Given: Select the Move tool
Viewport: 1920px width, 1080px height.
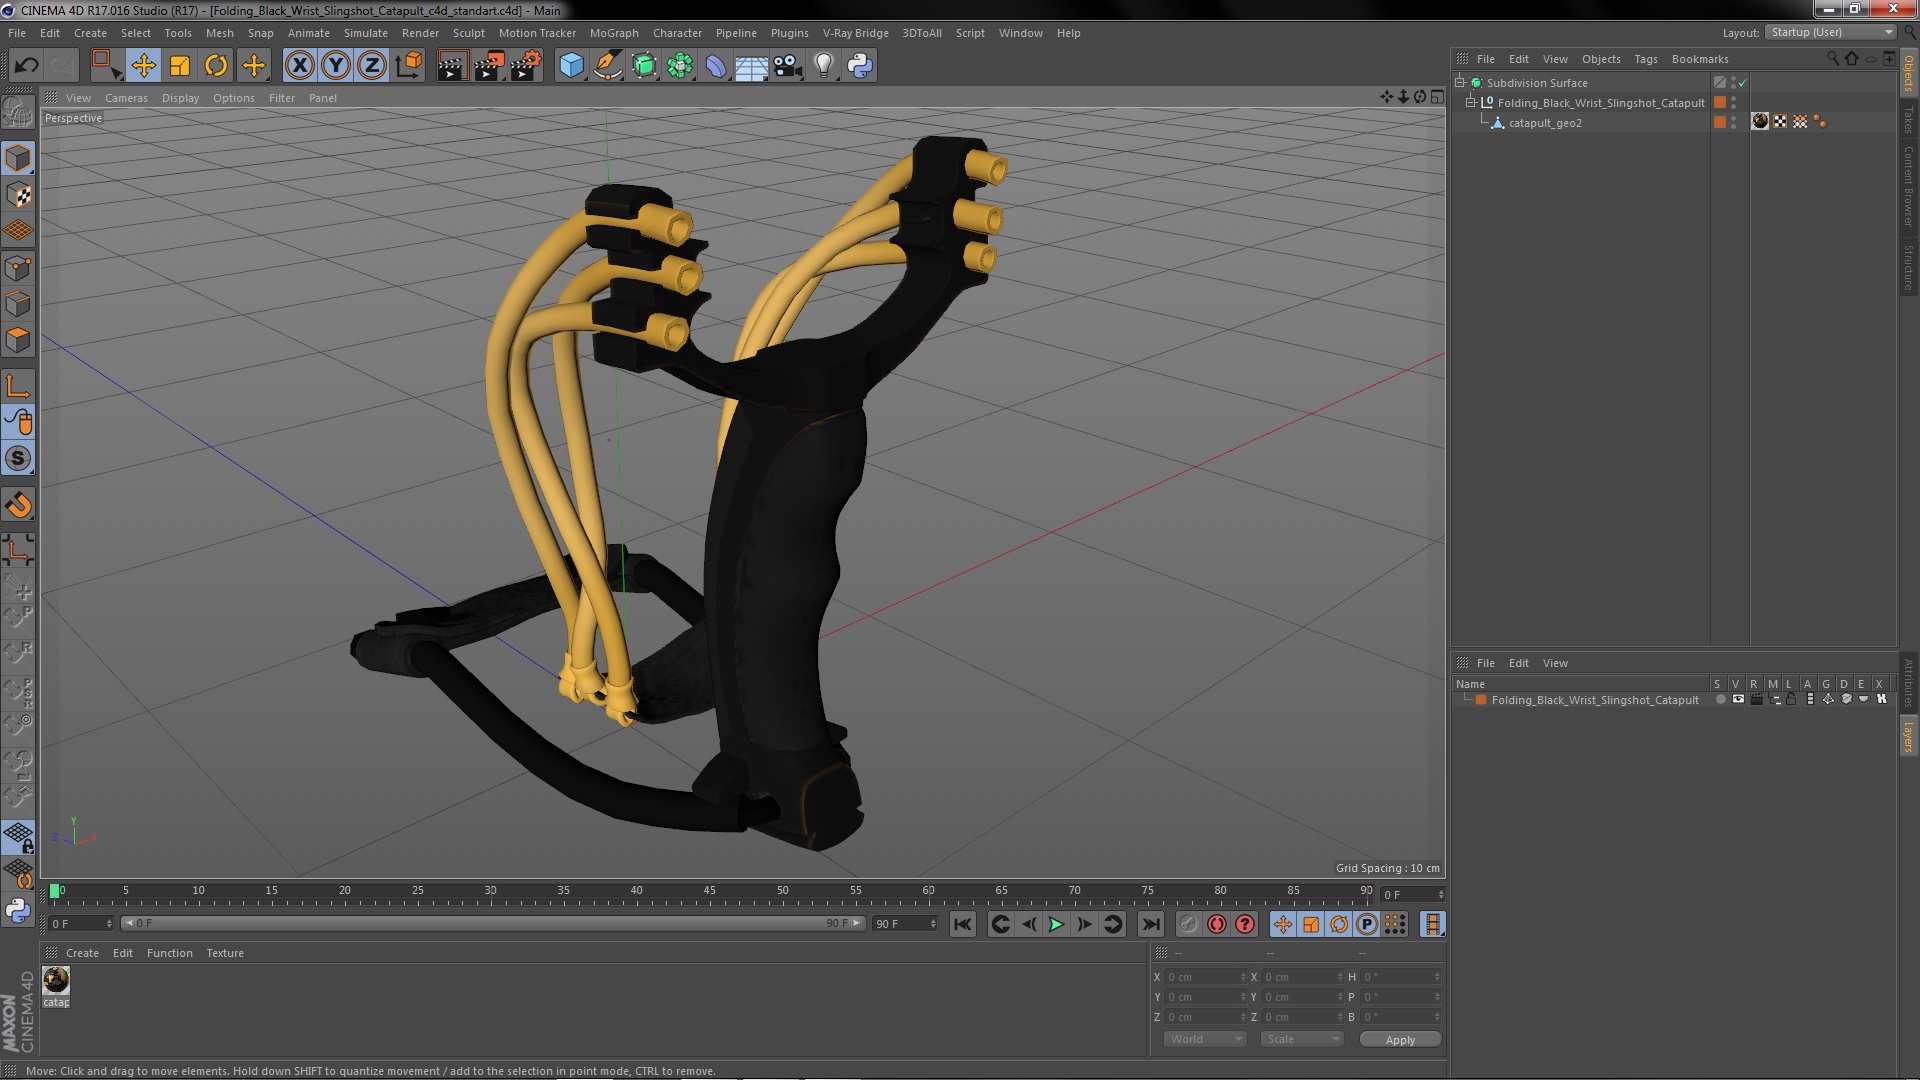Looking at the screenshot, I should click(x=143, y=66).
